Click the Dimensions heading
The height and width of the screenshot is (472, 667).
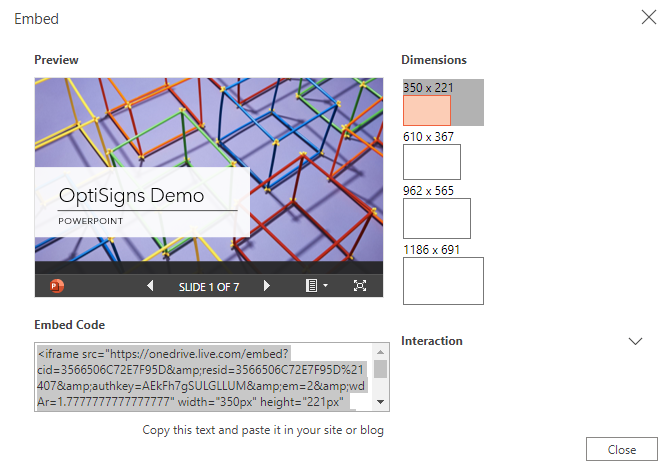pos(434,60)
